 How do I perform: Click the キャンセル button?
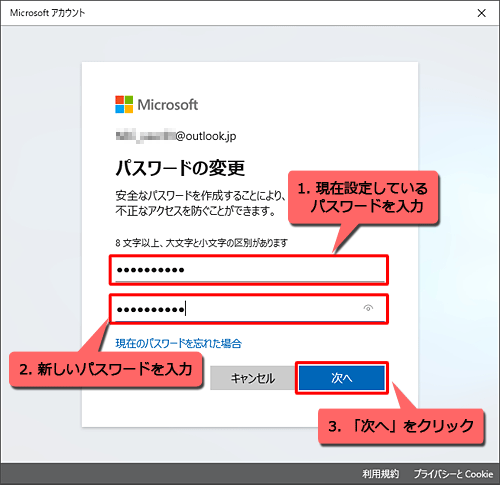(x=253, y=378)
